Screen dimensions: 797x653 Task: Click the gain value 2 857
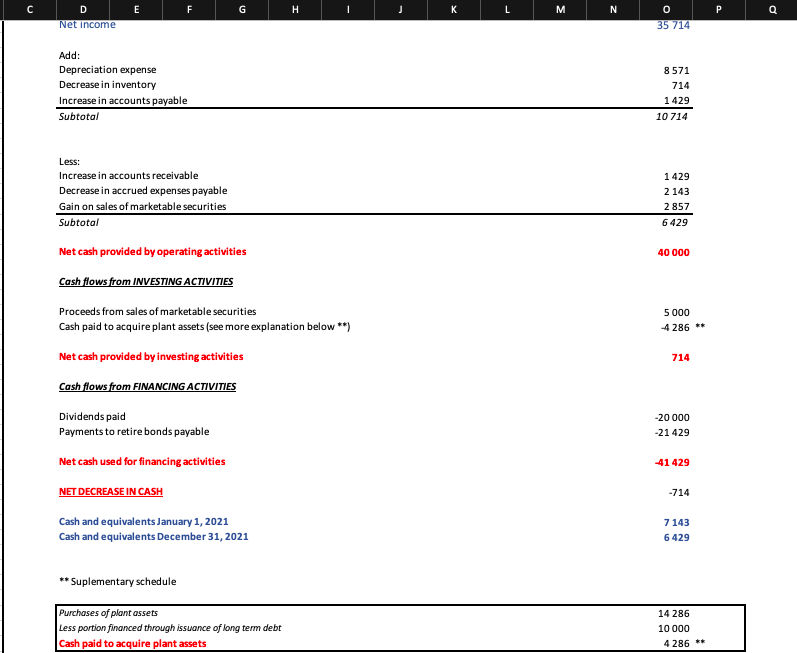677,206
